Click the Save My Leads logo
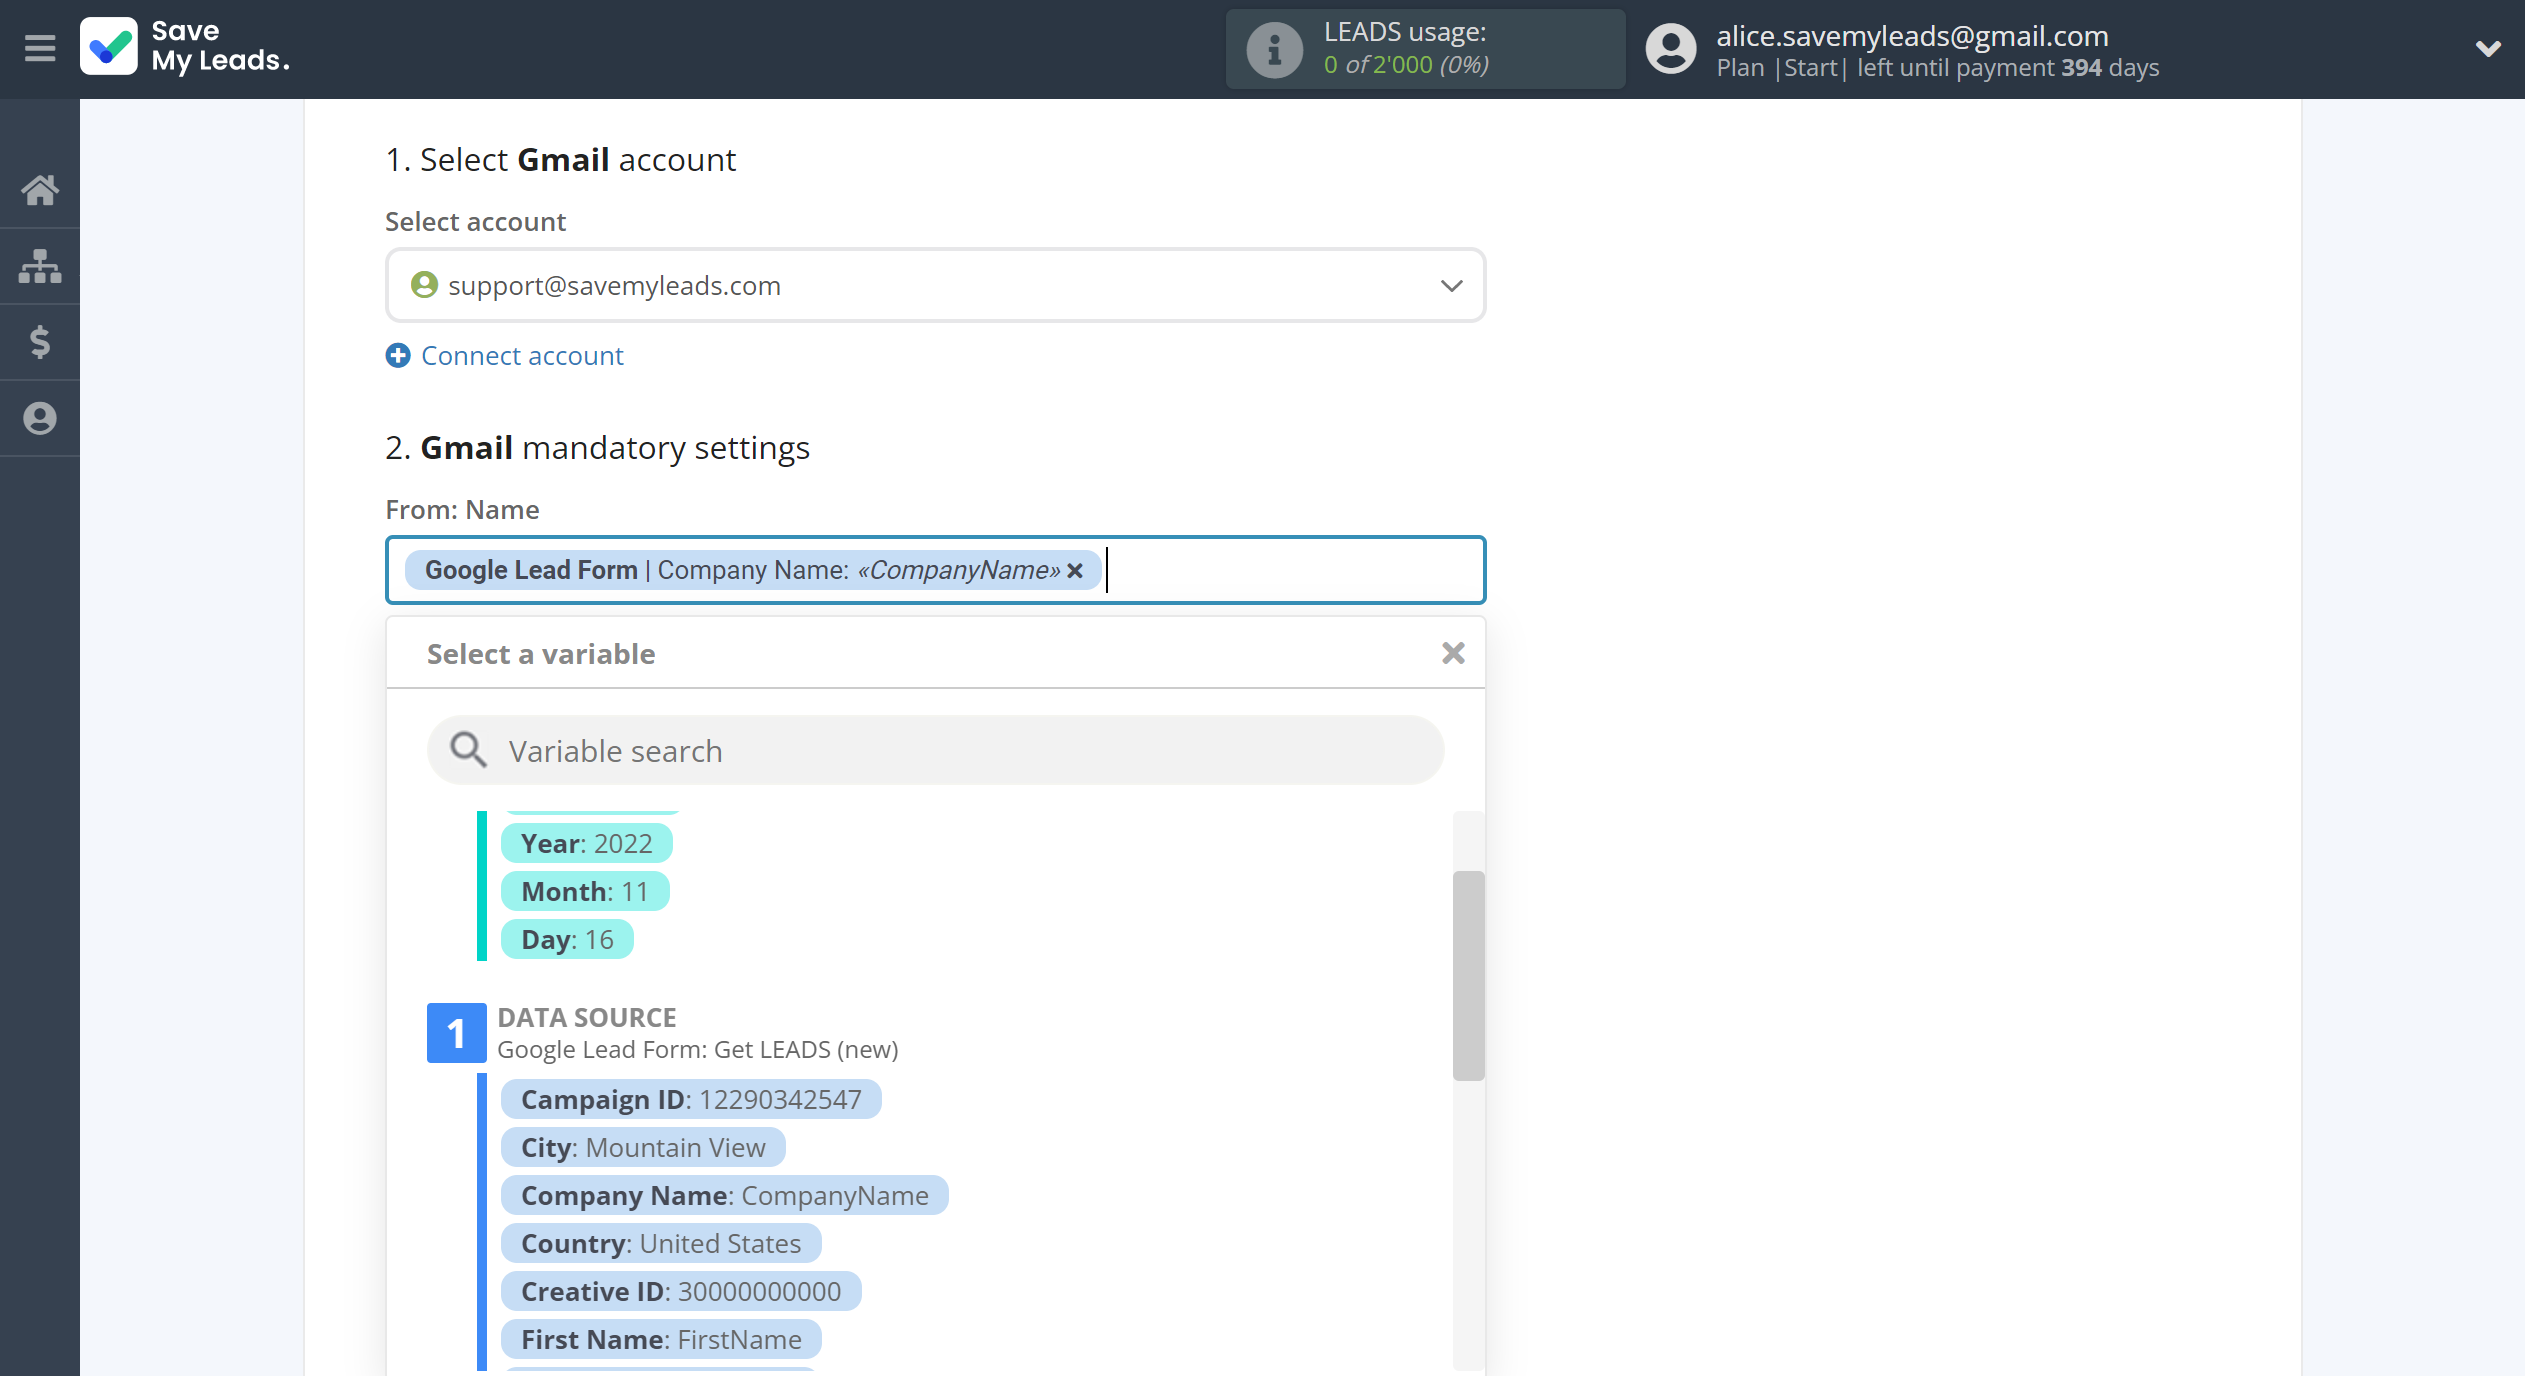 point(186,47)
